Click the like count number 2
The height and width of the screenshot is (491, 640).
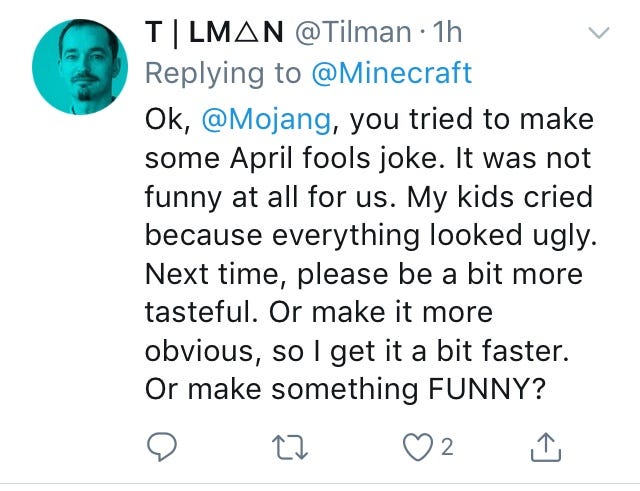pos(447,447)
